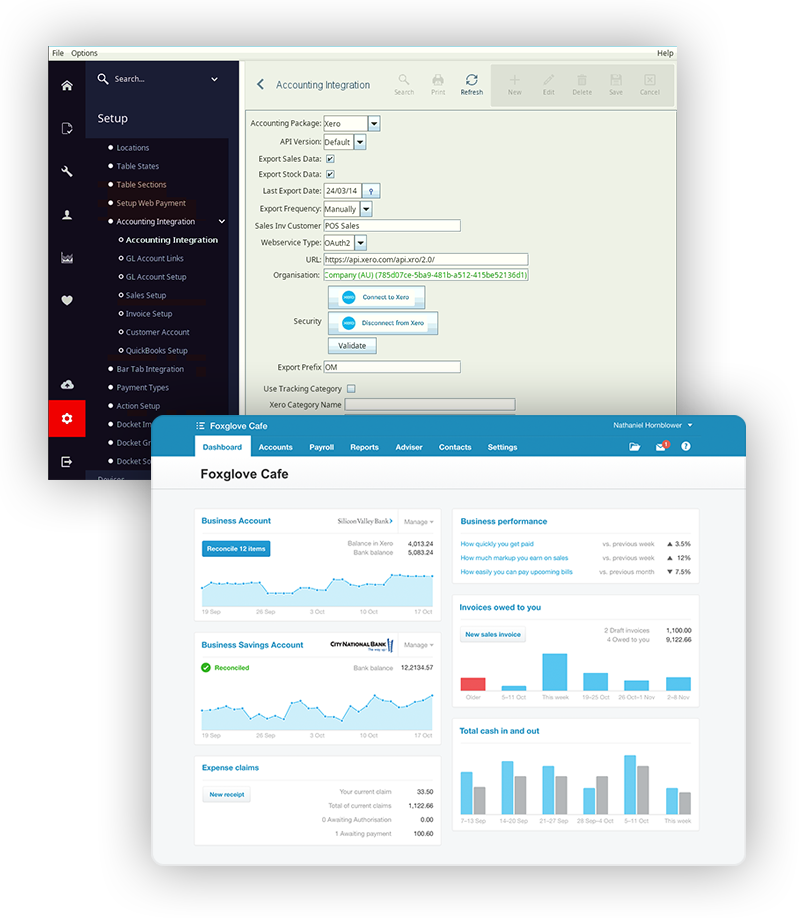Switch to the Payroll tab in Xero
This screenshot has width=800, height=918.
pyautogui.click(x=321, y=447)
